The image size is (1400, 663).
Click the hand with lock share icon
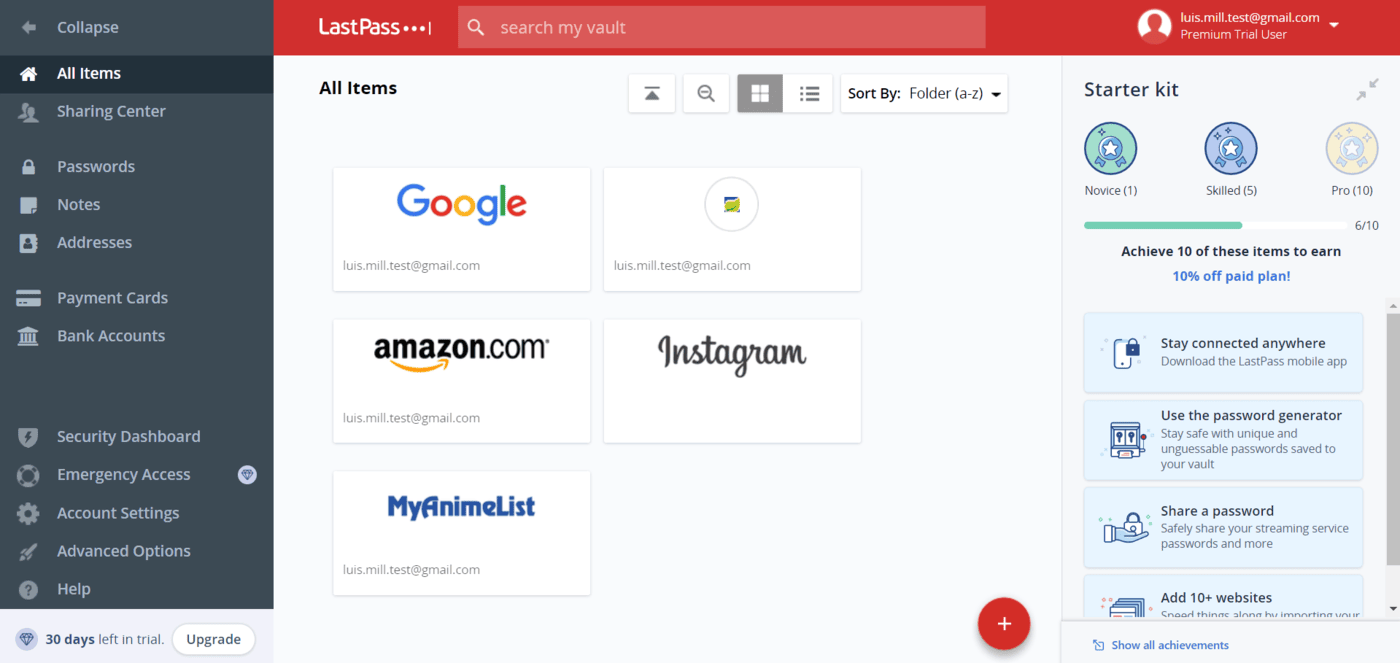[x=1124, y=527]
